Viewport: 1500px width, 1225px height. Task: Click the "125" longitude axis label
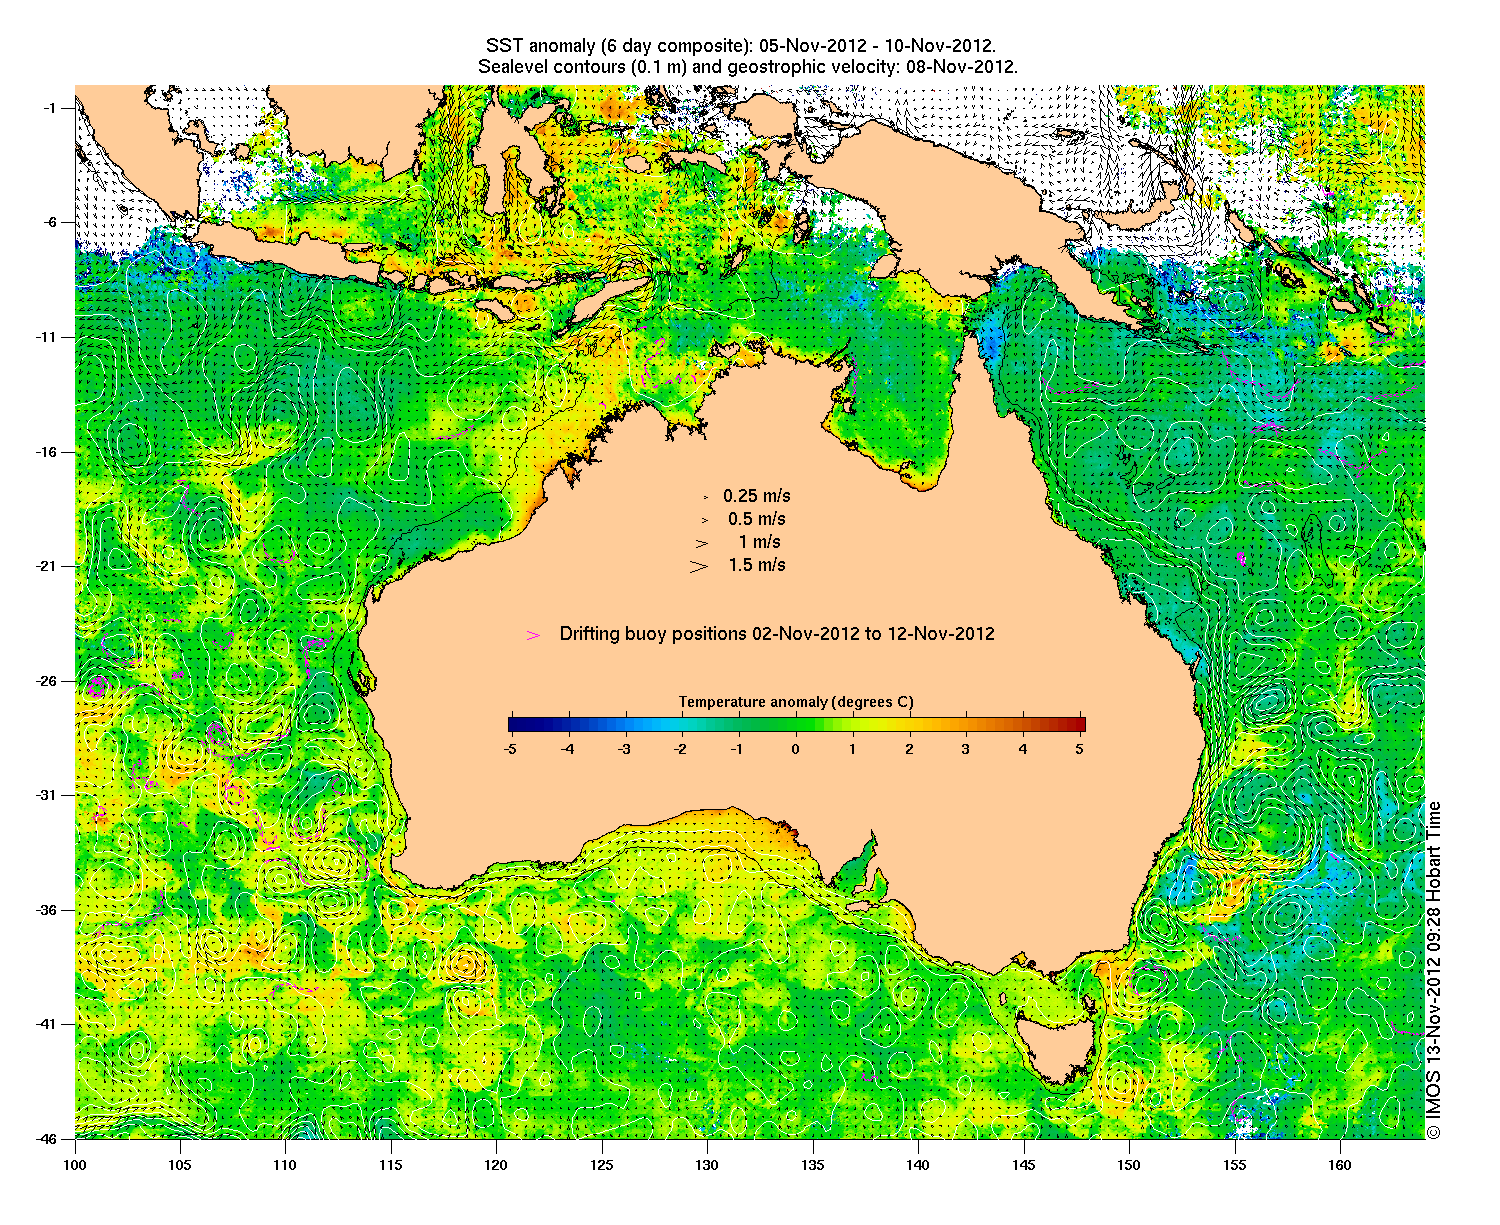602,1165
